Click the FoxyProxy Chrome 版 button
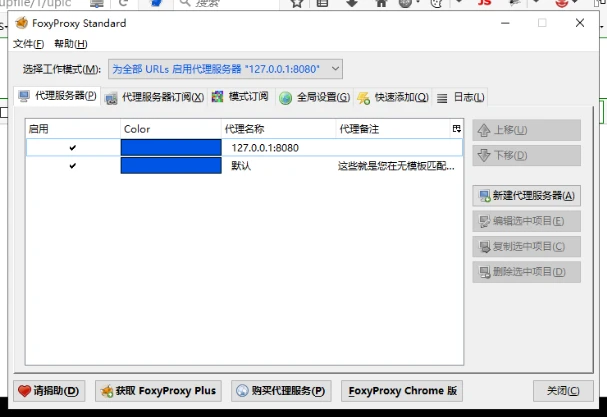Viewport: 607px width, 417px height. 403,390
